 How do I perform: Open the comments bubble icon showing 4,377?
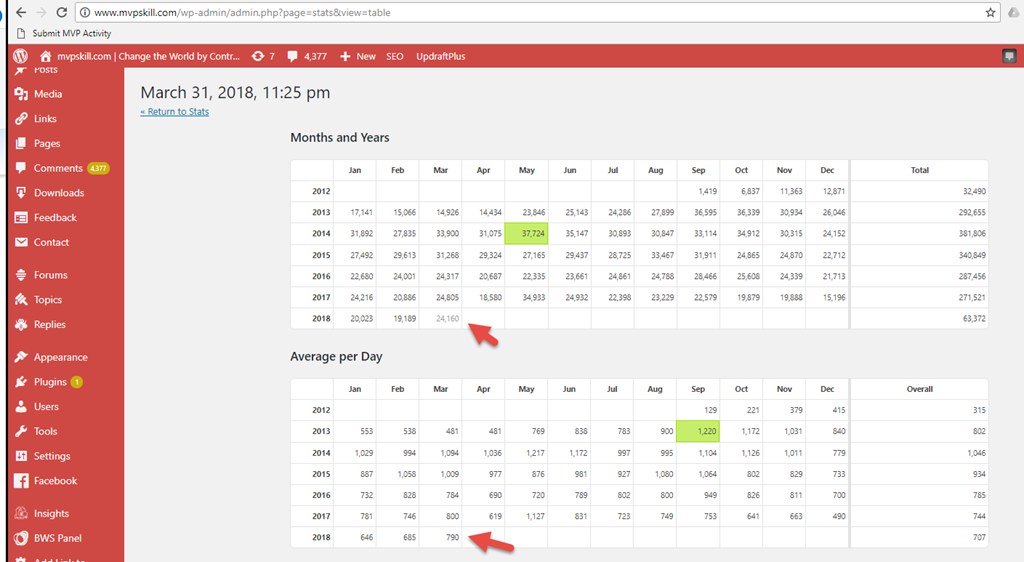pyautogui.click(x=293, y=57)
